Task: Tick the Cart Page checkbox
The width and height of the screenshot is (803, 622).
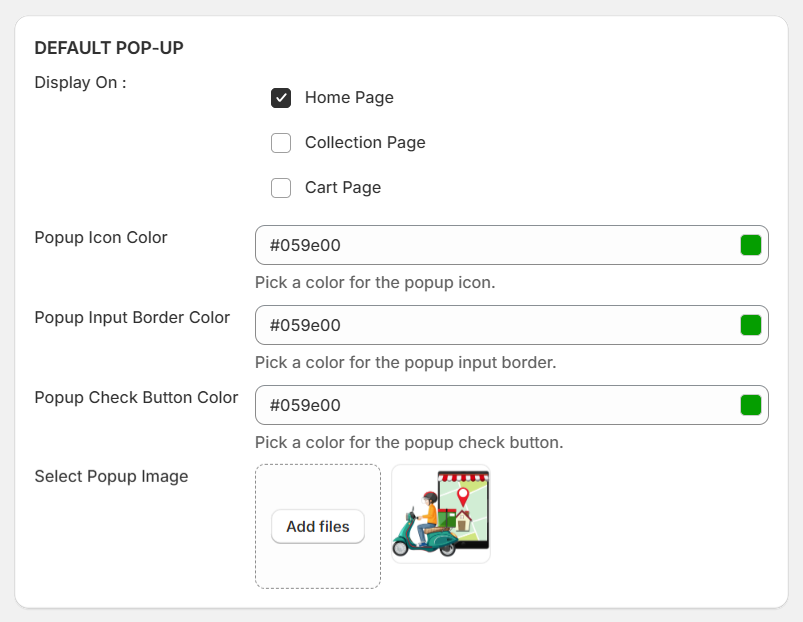Action: [x=281, y=188]
